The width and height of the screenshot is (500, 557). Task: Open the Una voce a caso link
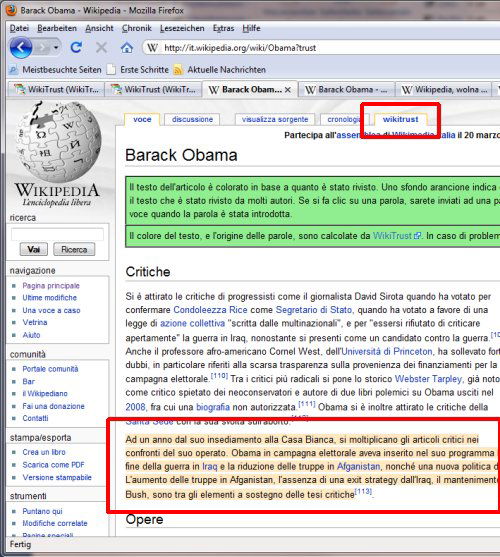point(51,310)
